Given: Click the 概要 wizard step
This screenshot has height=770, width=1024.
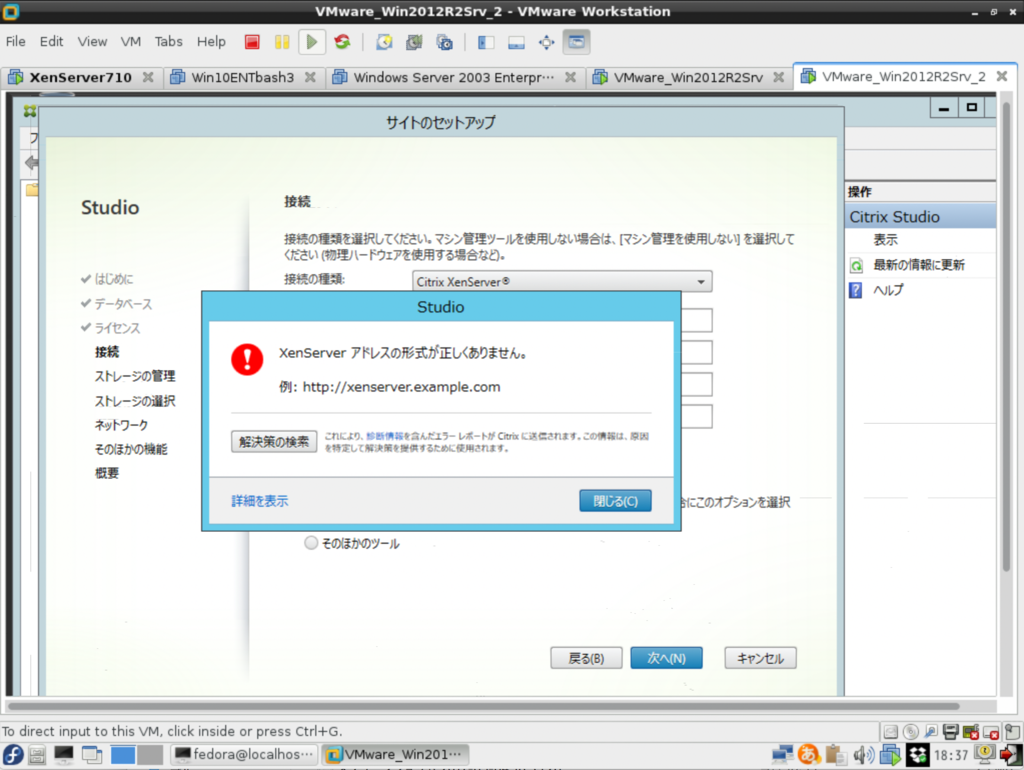Looking at the screenshot, I should click(x=107, y=473).
